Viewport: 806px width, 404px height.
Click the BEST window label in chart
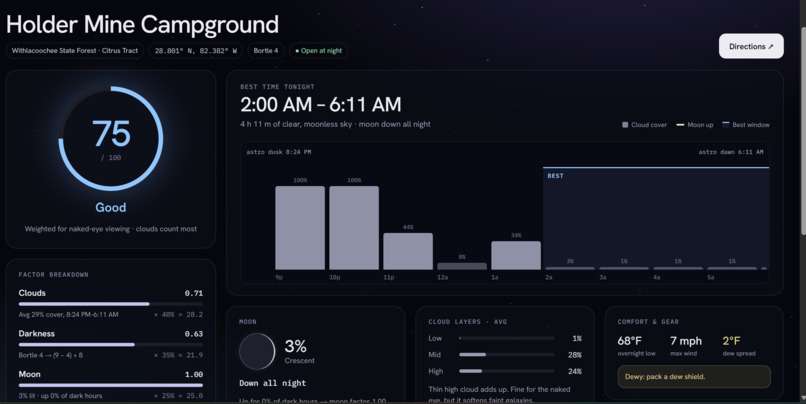point(555,176)
